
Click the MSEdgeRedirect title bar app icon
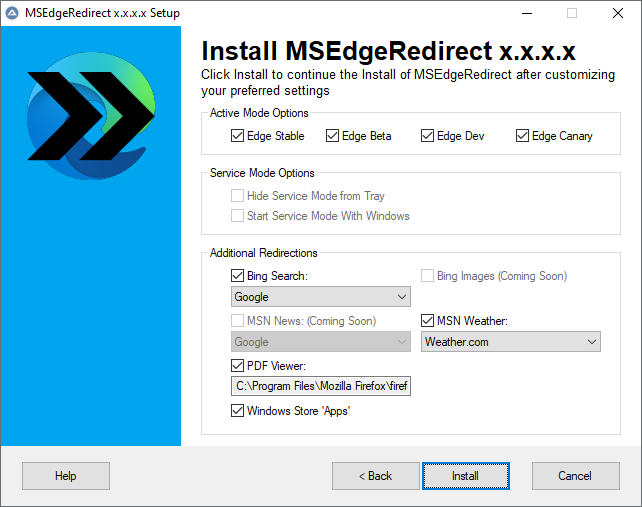(12, 13)
